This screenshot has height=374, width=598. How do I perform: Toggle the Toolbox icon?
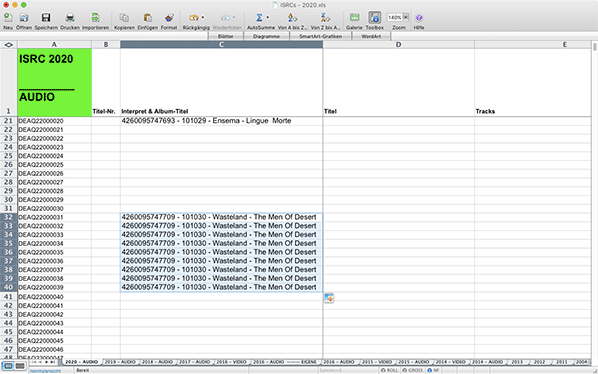point(375,18)
